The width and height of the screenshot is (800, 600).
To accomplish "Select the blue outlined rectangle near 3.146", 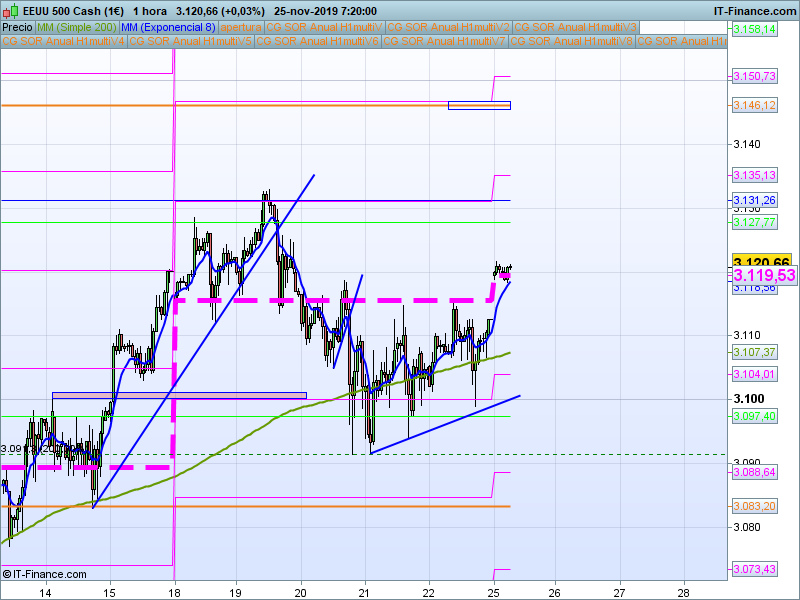I will 479,105.
